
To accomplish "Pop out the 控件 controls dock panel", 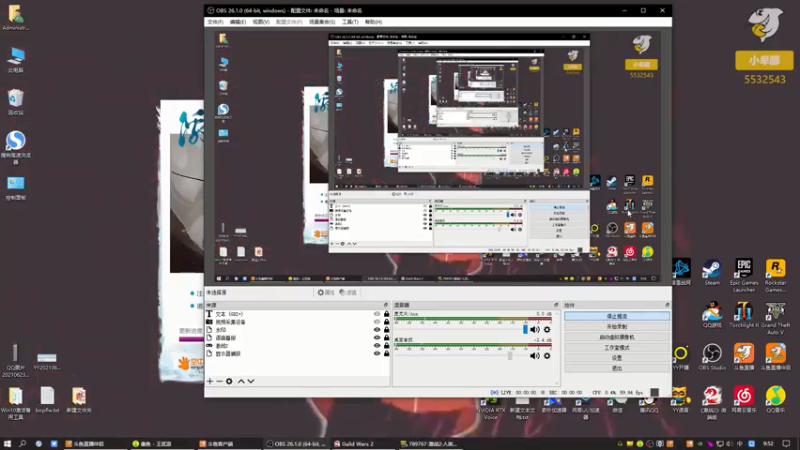I will 667,305.
